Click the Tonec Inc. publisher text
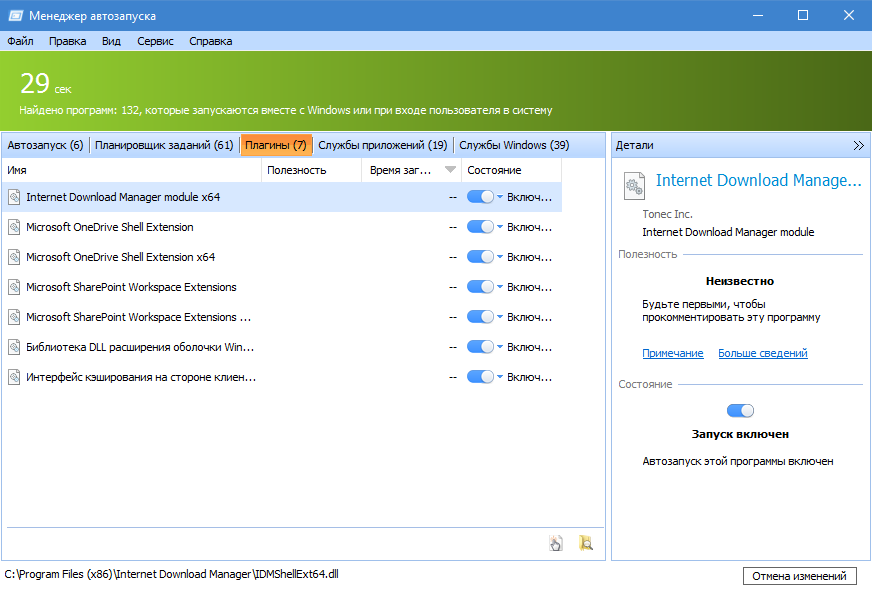This screenshot has width=872, height=592. pyautogui.click(x=667, y=214)
